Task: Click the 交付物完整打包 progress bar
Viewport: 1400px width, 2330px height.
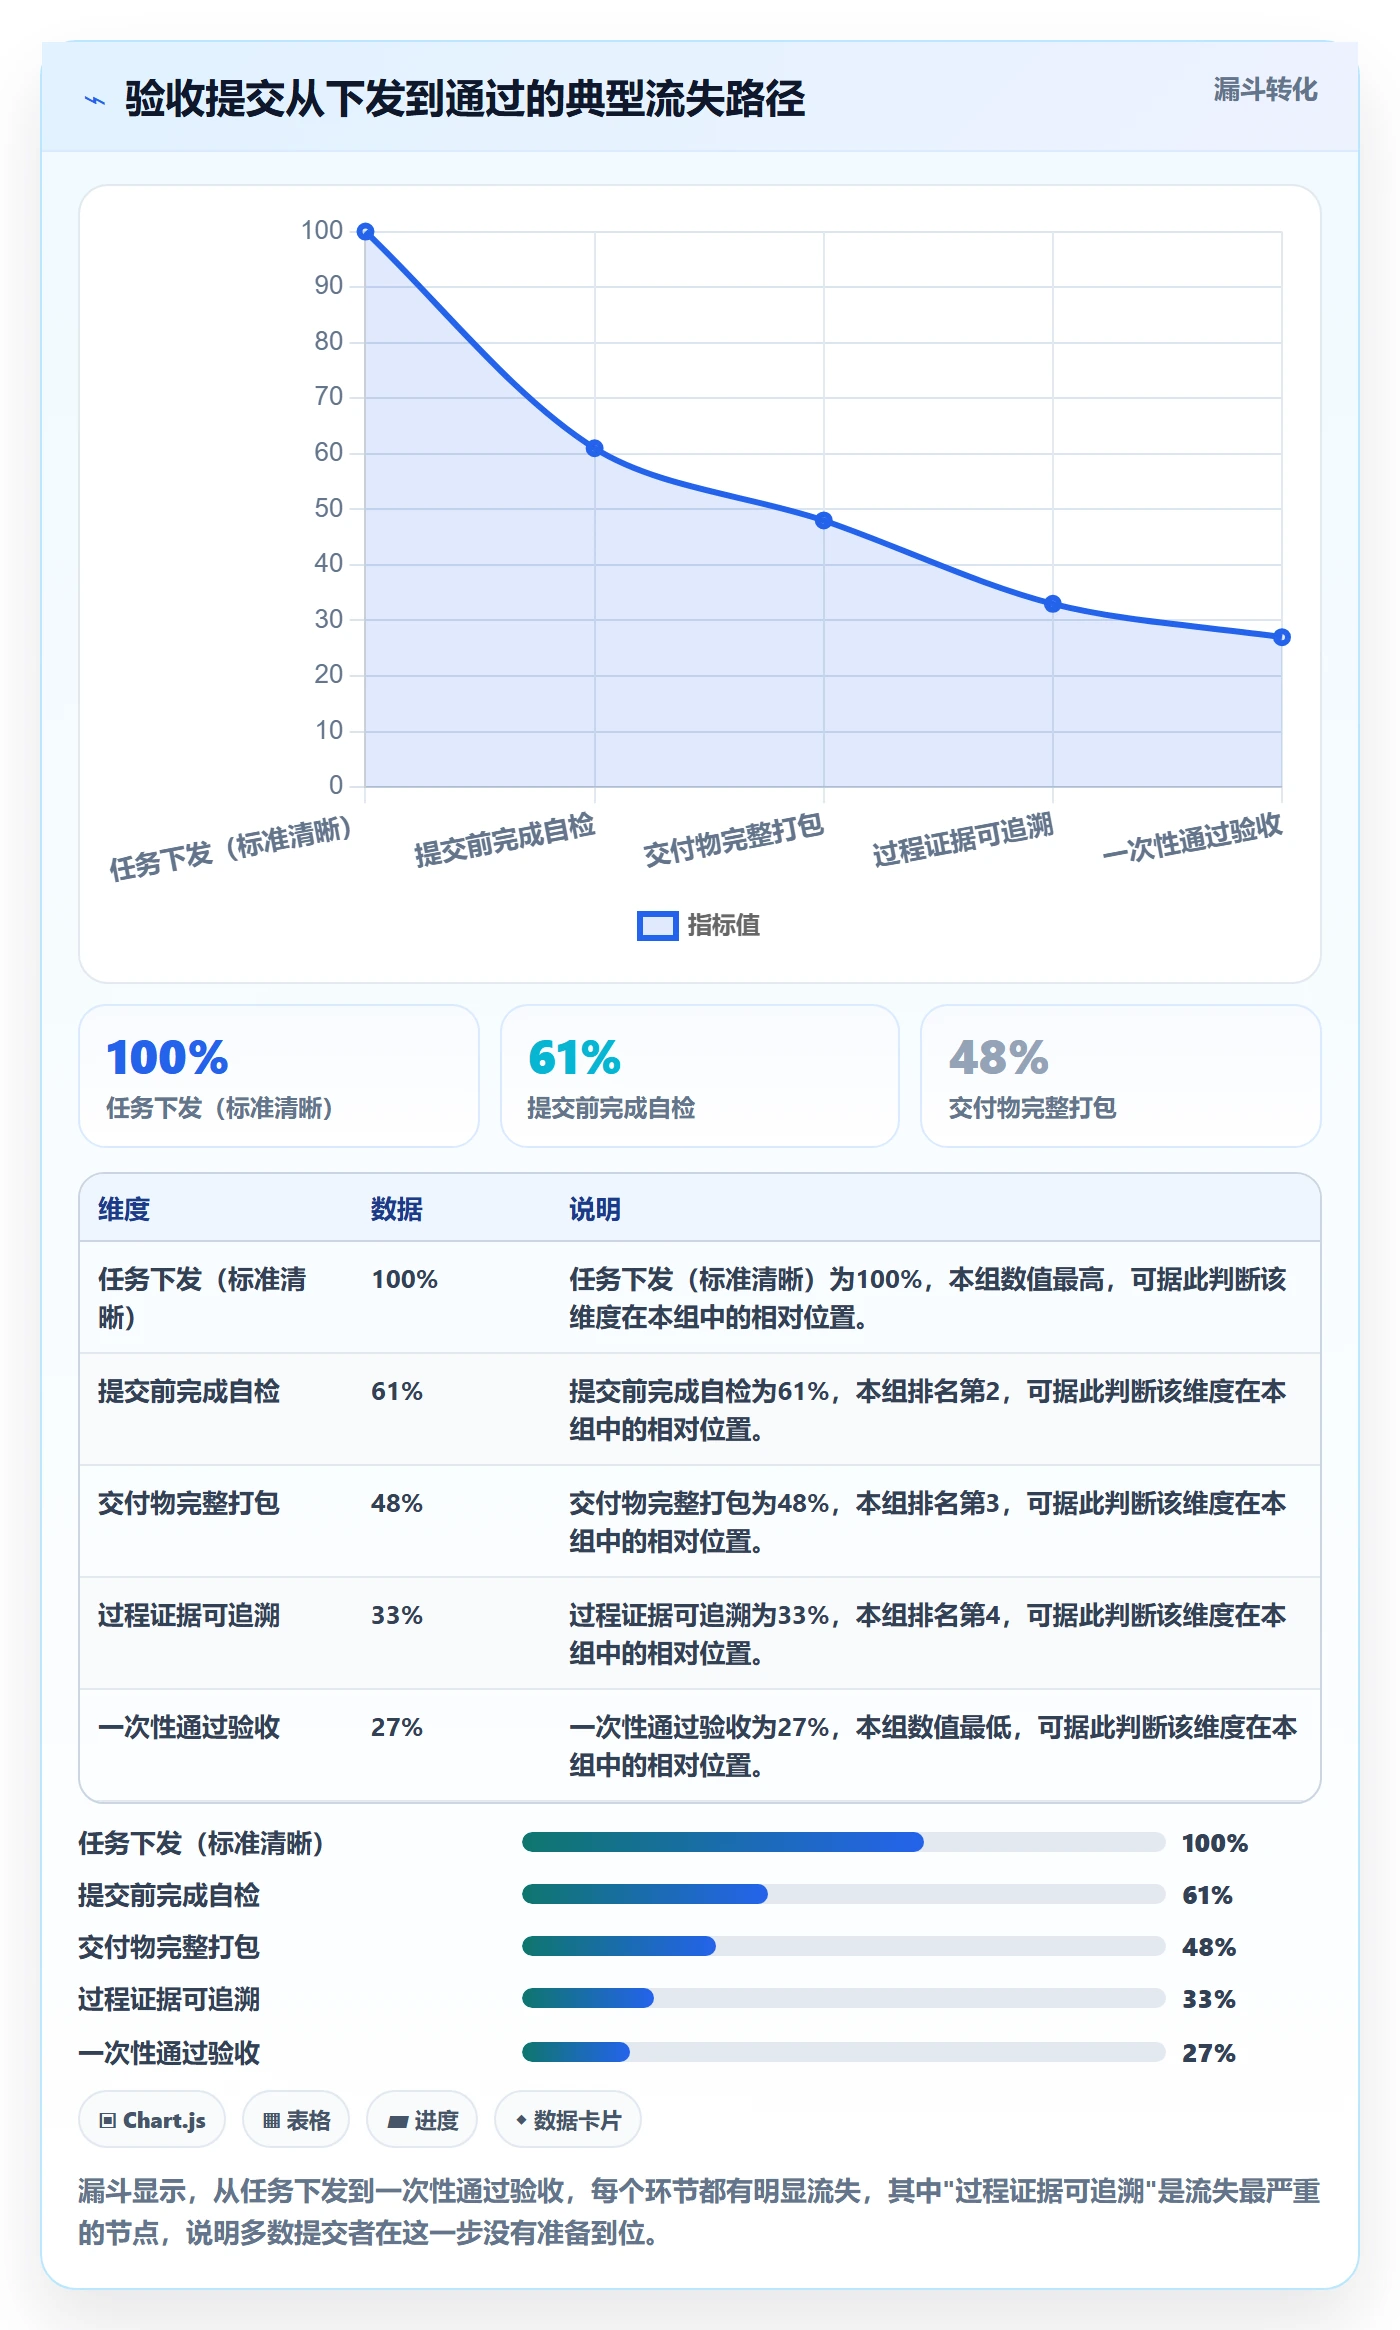Action: click(x=844, y=1946)
